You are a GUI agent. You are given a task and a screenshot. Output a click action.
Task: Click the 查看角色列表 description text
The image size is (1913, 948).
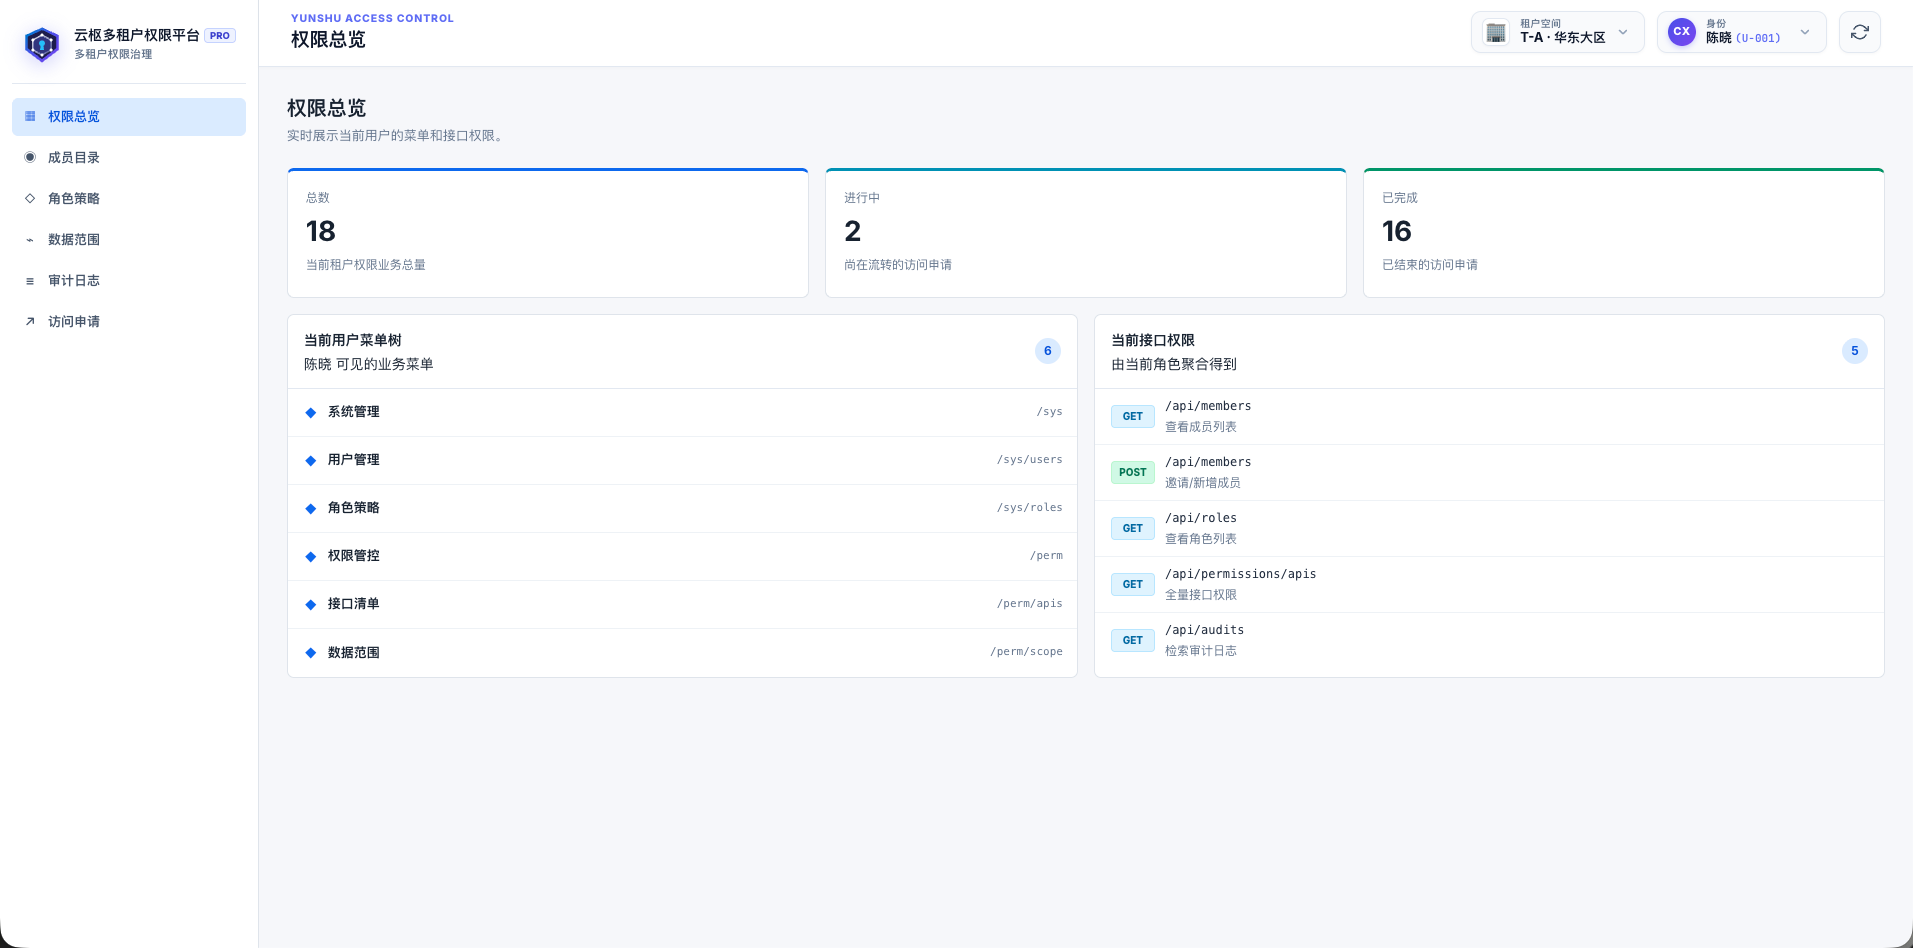(1201, 539)
